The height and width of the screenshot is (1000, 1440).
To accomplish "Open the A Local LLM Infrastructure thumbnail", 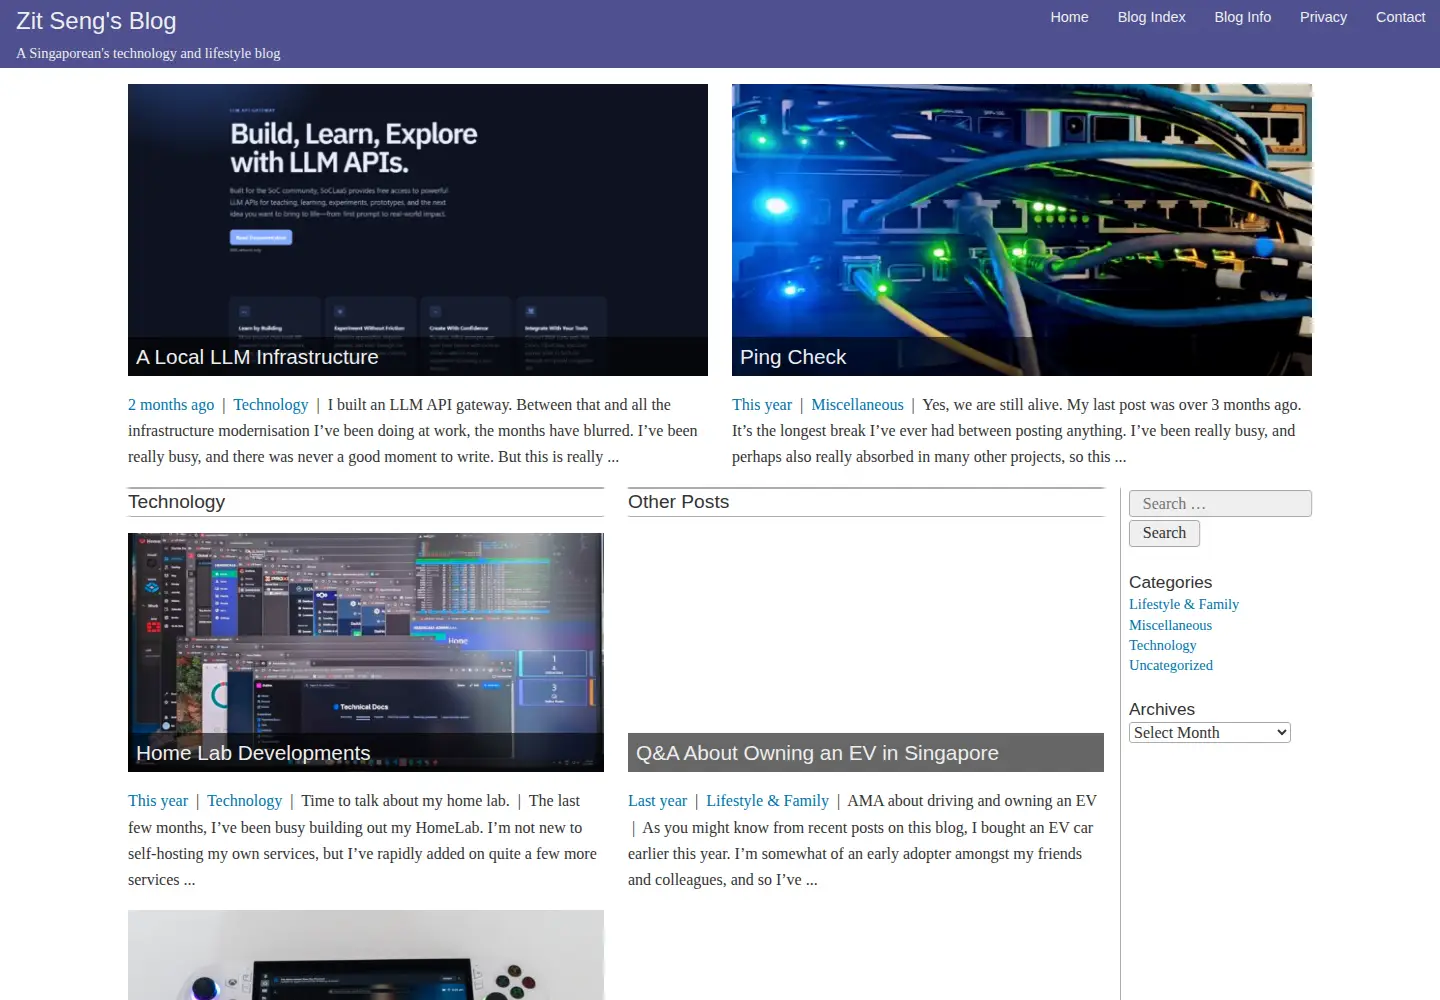I will [418, 230].
